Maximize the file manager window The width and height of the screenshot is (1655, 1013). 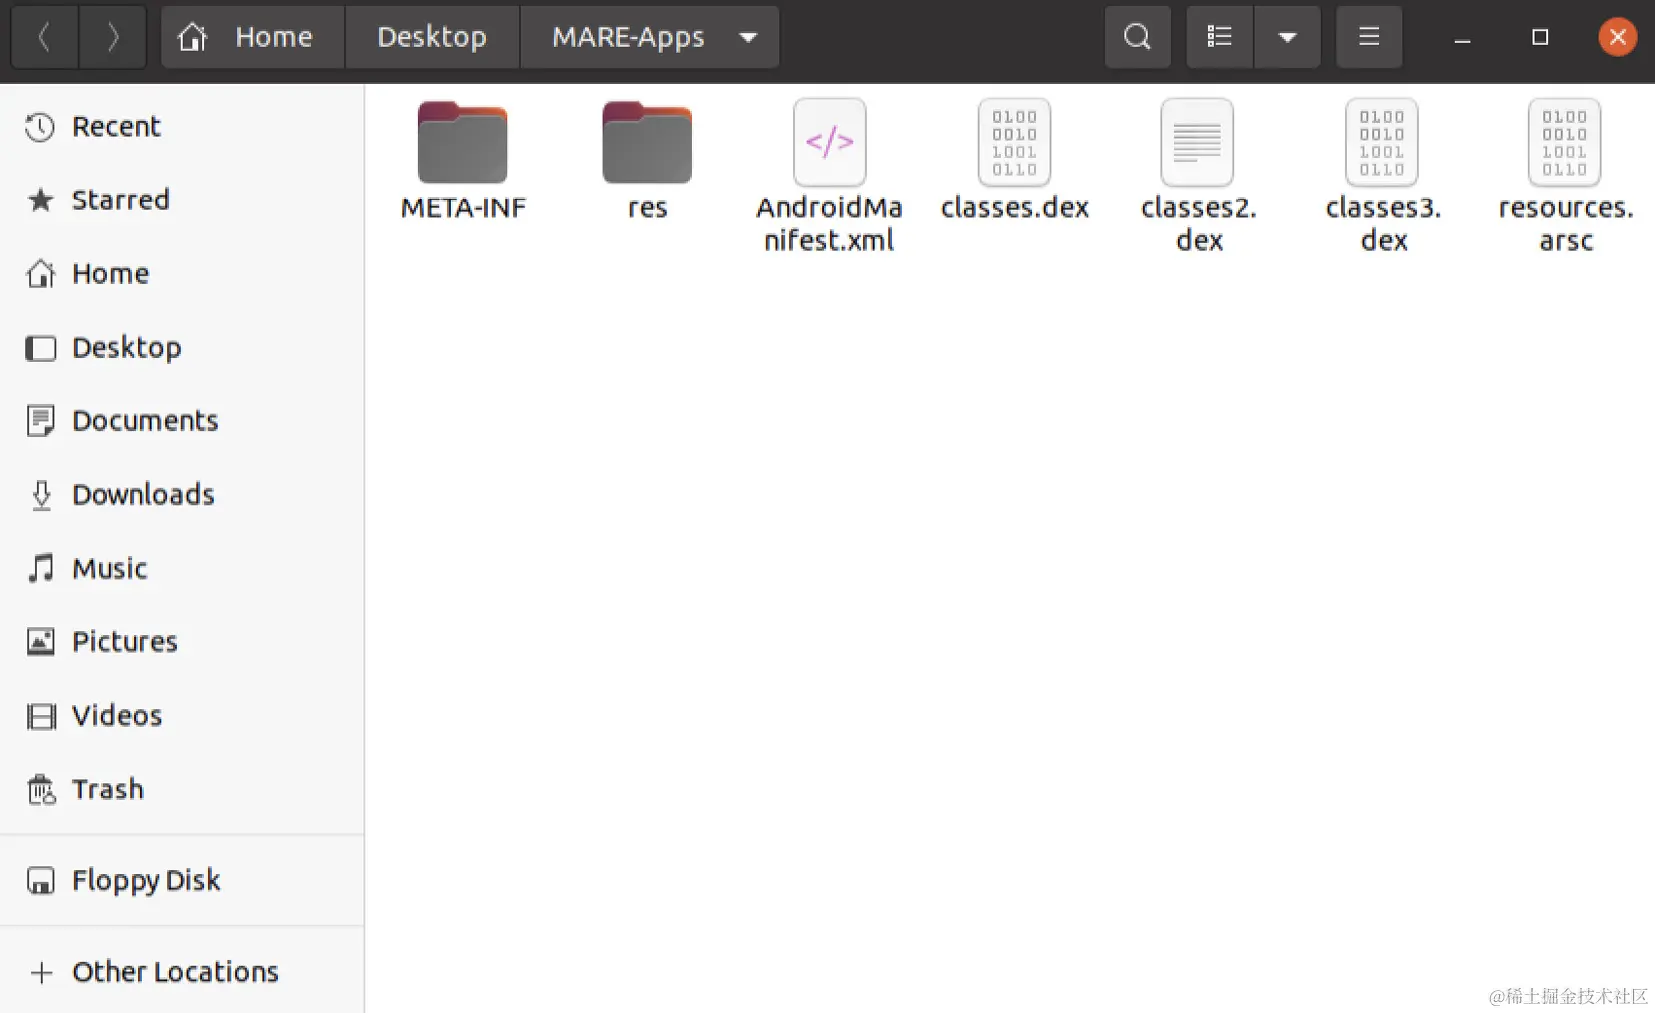tap(1540, 37)
